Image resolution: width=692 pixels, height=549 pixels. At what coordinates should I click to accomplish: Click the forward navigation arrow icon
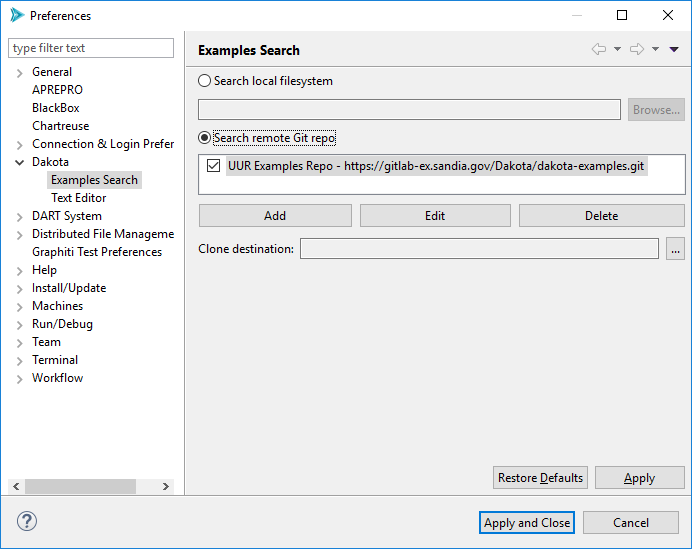coord(637,49)
